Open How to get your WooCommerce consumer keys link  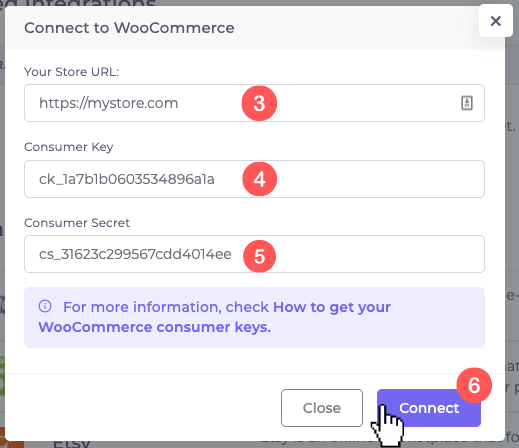tap(215, 317)
